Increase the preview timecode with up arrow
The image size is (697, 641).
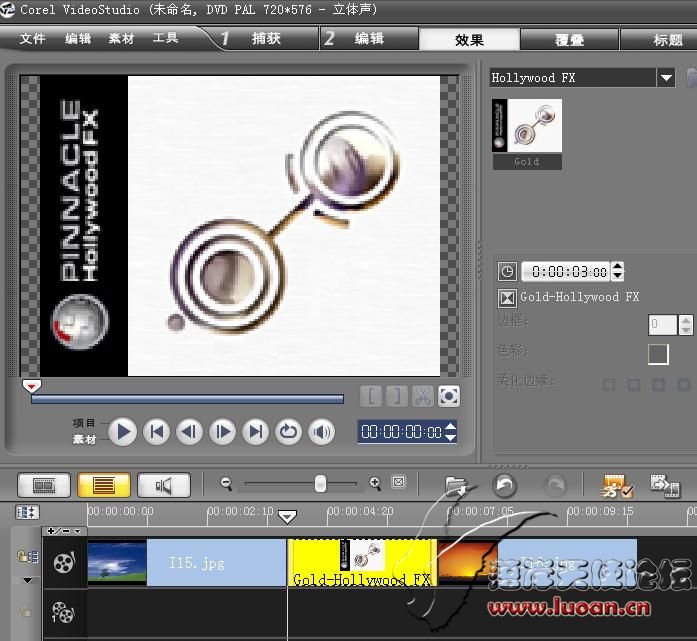pyautogui.click(x=450, y=427)
